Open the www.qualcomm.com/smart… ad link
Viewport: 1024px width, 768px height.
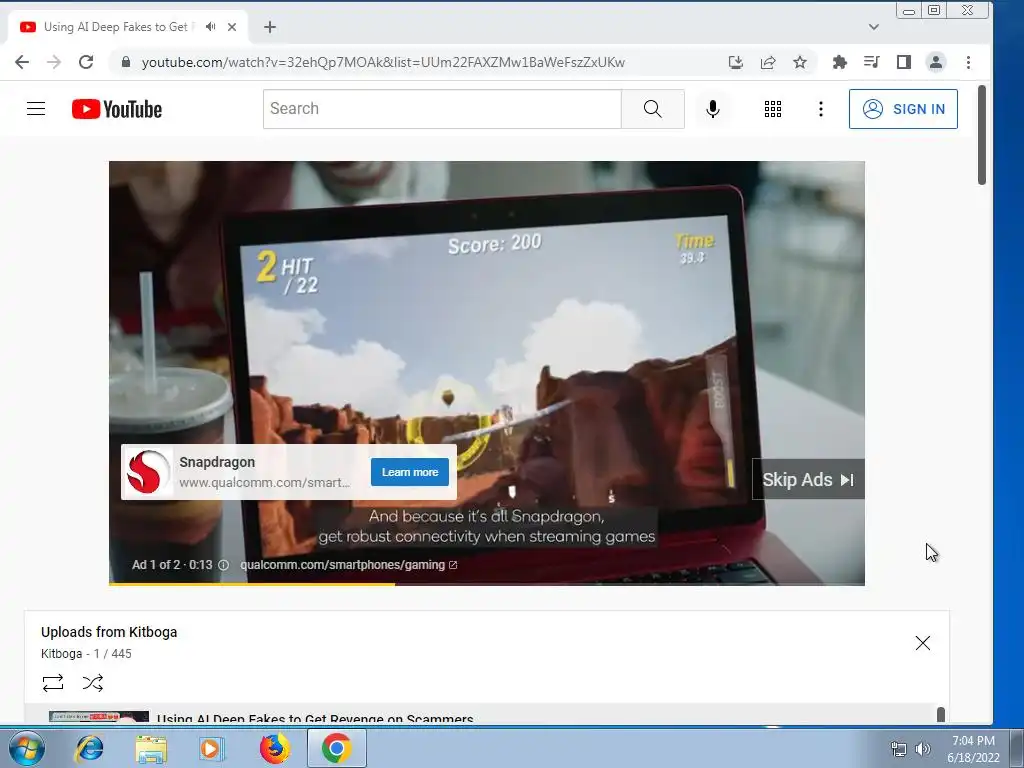click(264, 483)
